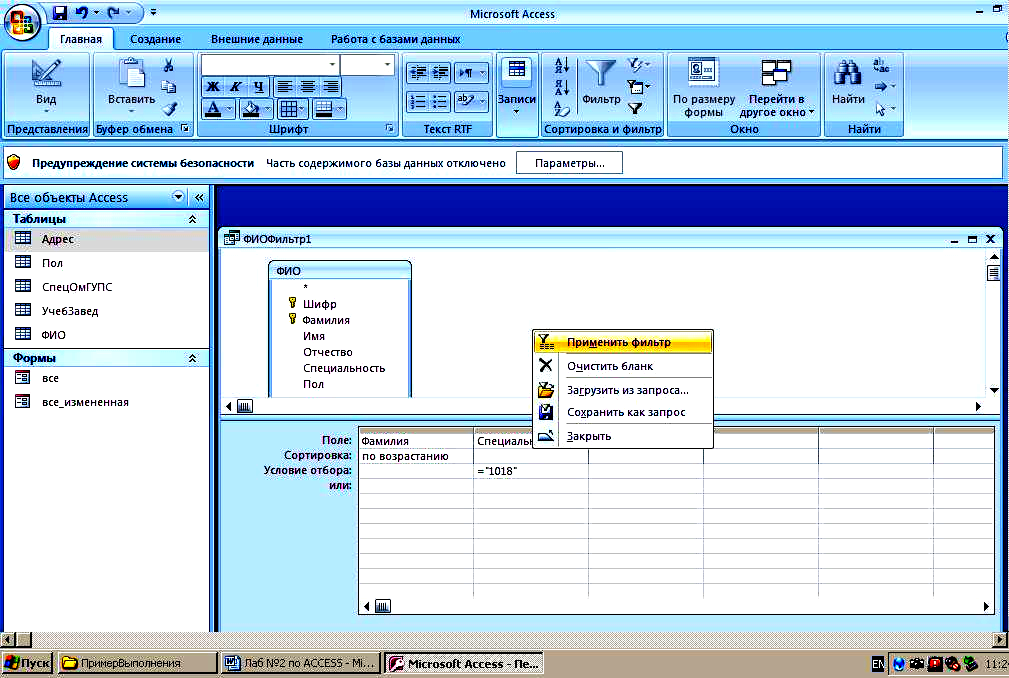Click the Параметры... security button

(569, 163)
